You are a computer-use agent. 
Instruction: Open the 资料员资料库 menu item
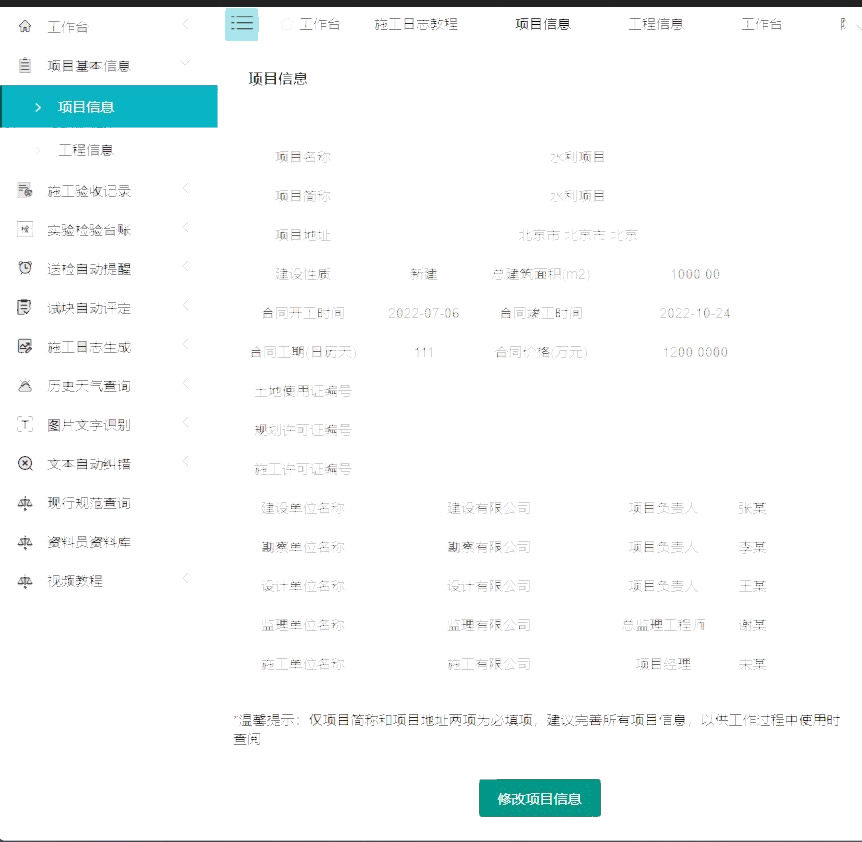point(89,542)
